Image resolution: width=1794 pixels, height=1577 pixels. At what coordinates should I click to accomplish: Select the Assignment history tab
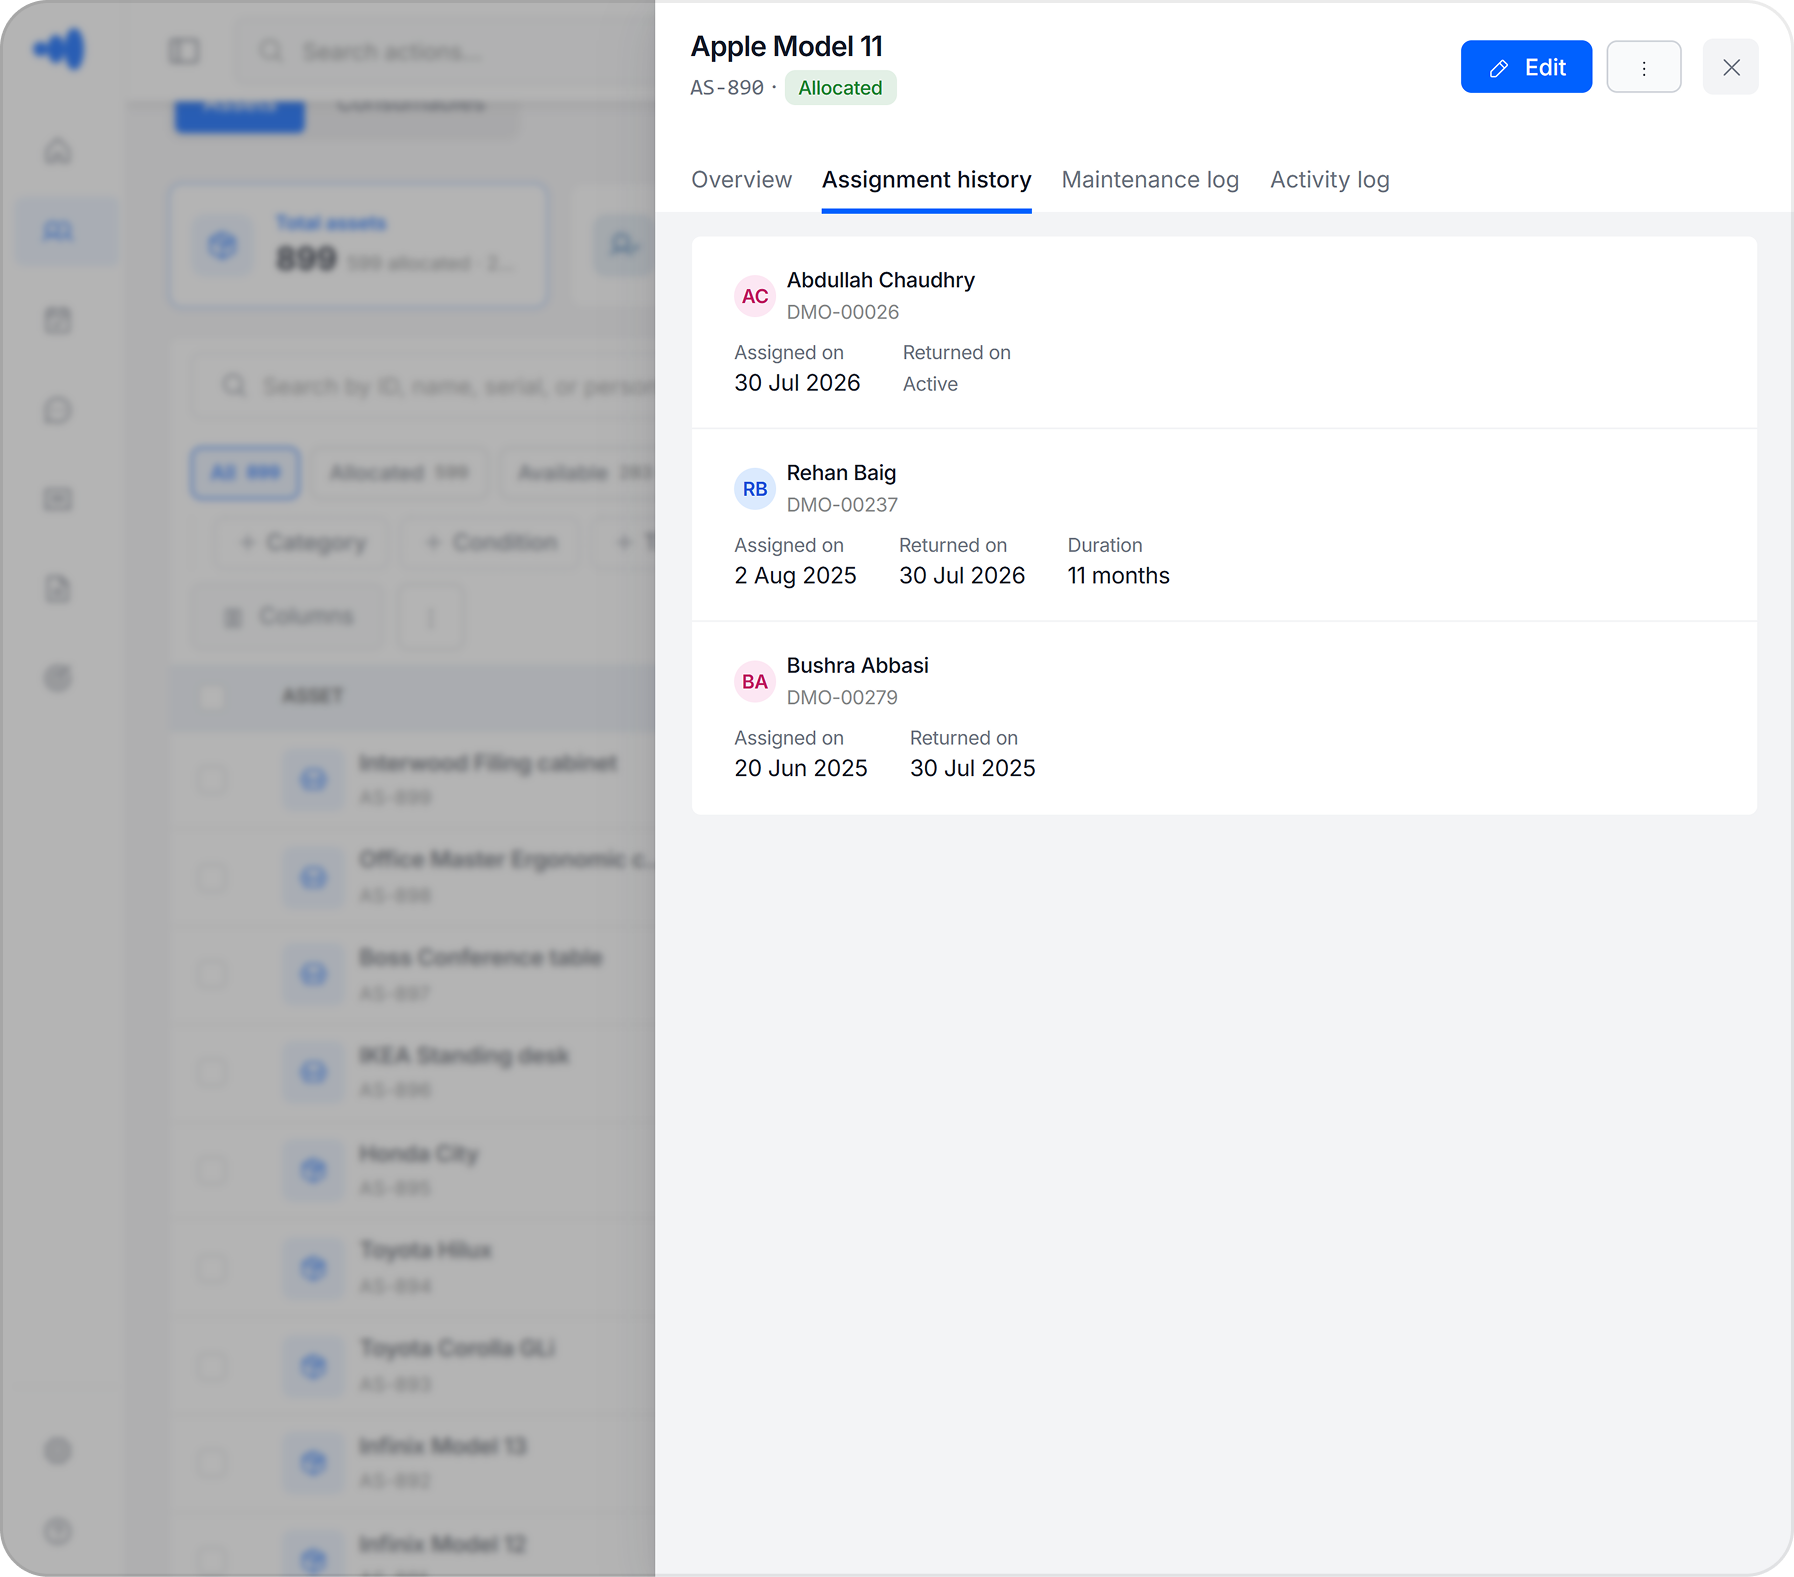click(x=926, y=180)
